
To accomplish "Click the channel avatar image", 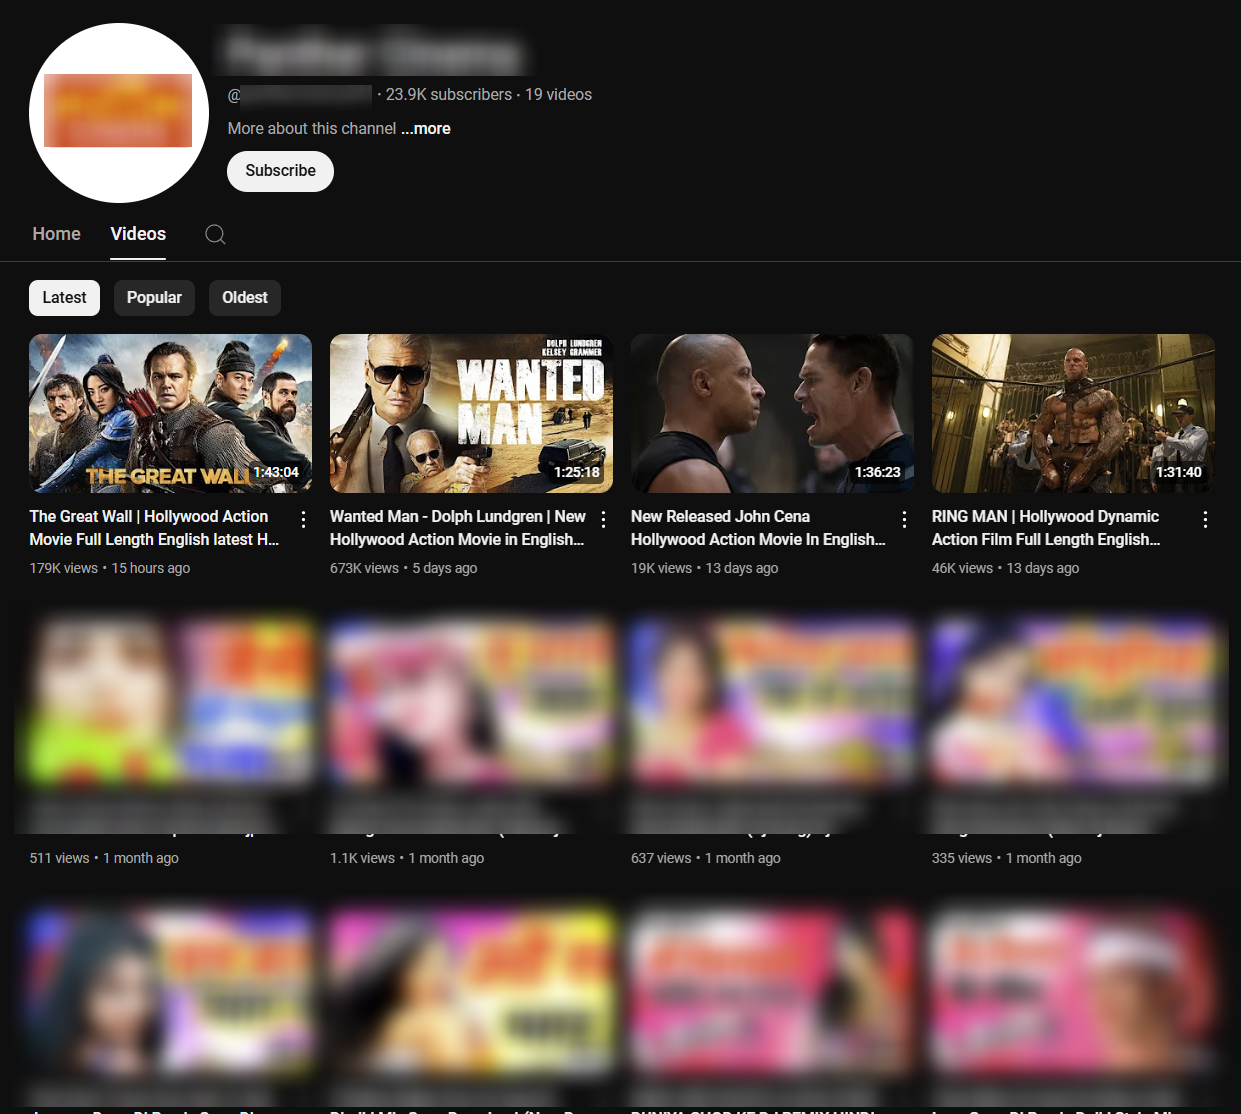I will (119, 113).
